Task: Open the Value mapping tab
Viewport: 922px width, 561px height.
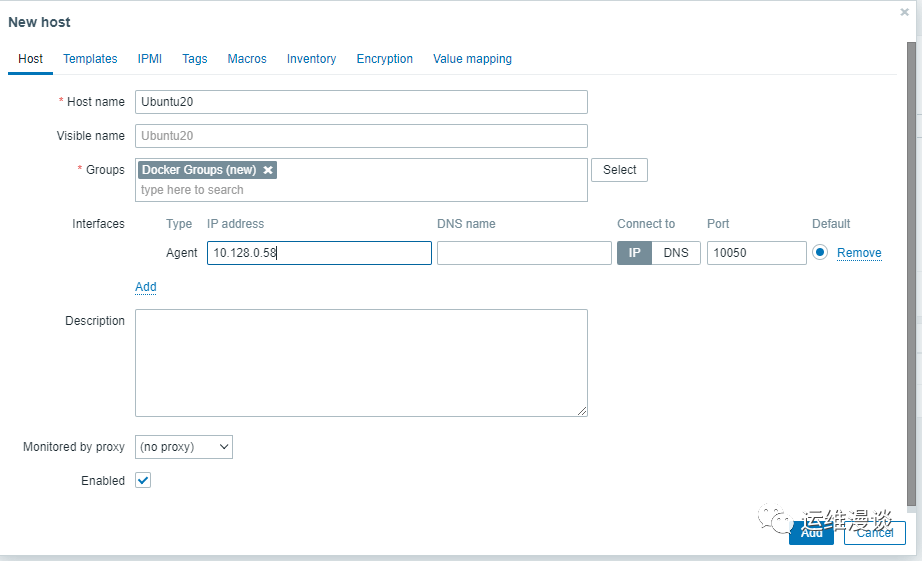Action: coord(472,59)
